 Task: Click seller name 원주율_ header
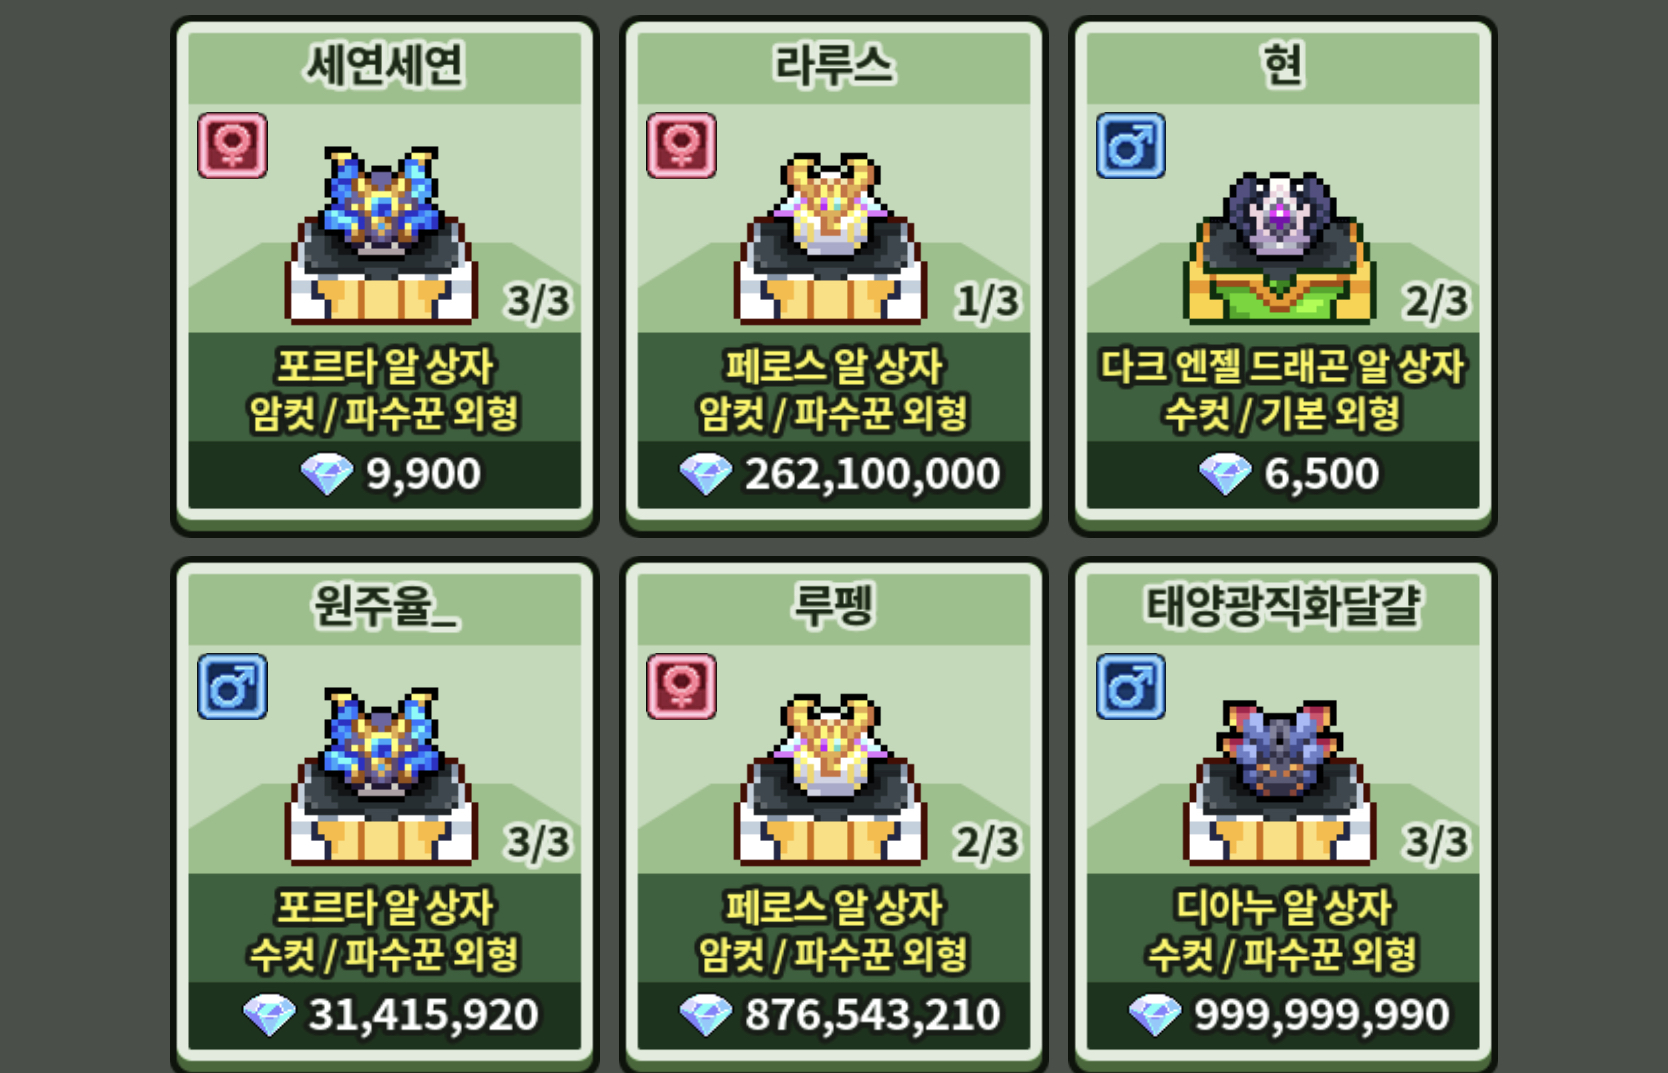coord(385,606)
